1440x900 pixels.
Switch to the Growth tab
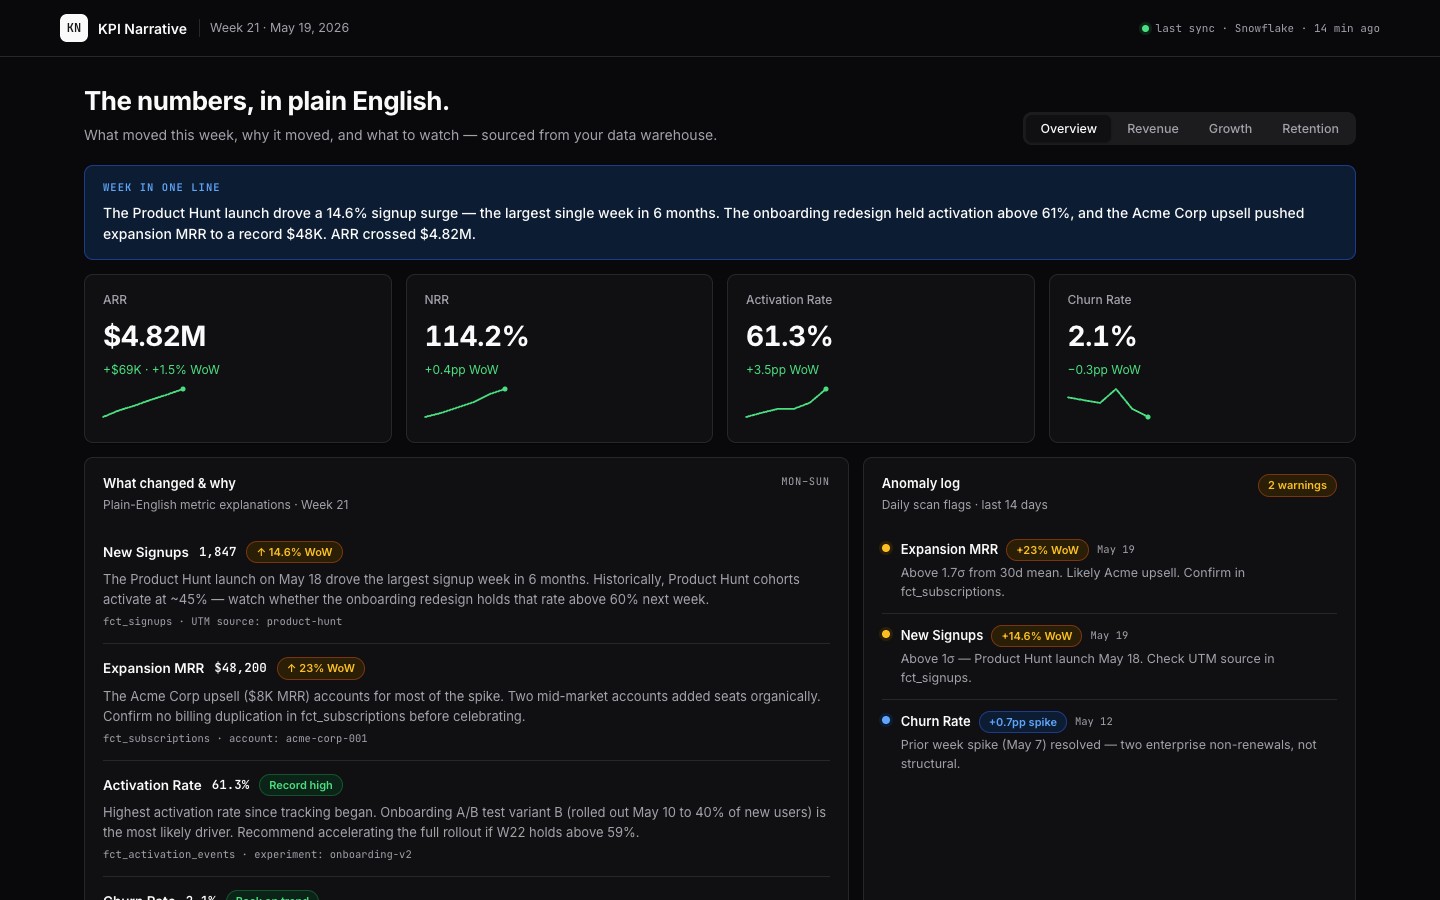click(x=1230, y=128)
